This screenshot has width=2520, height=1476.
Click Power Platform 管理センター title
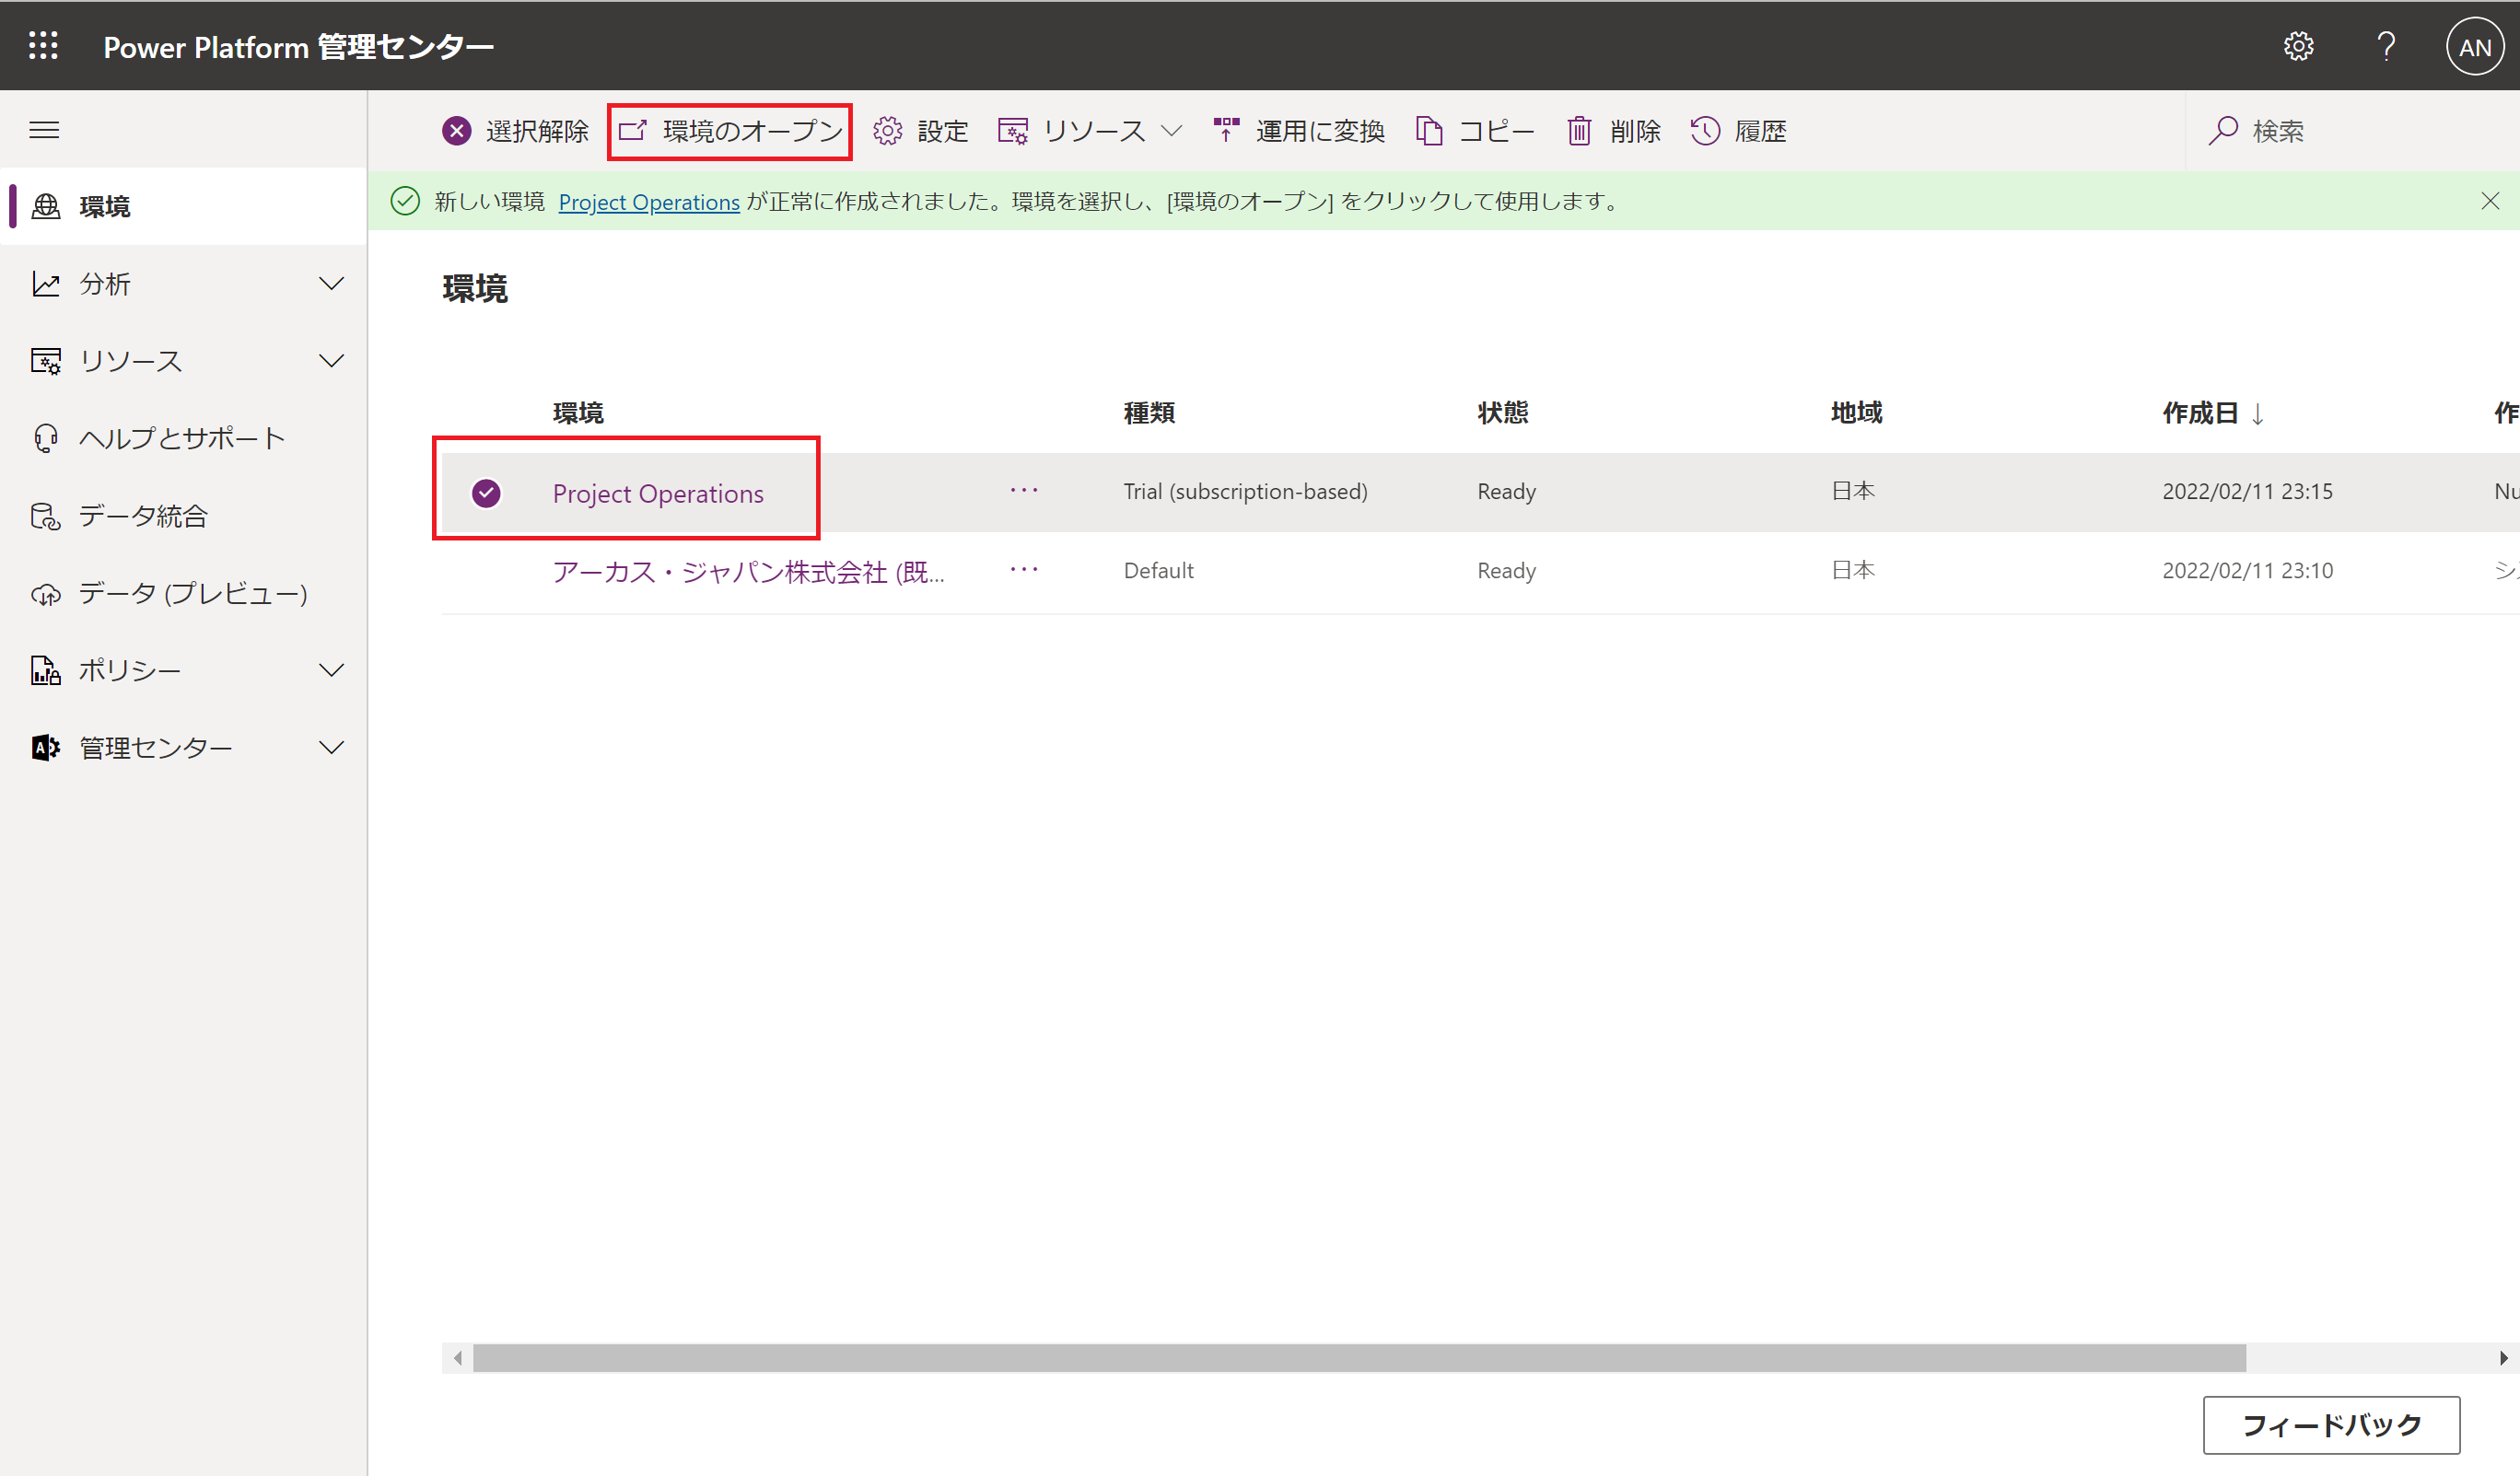[x=298, y=47]
